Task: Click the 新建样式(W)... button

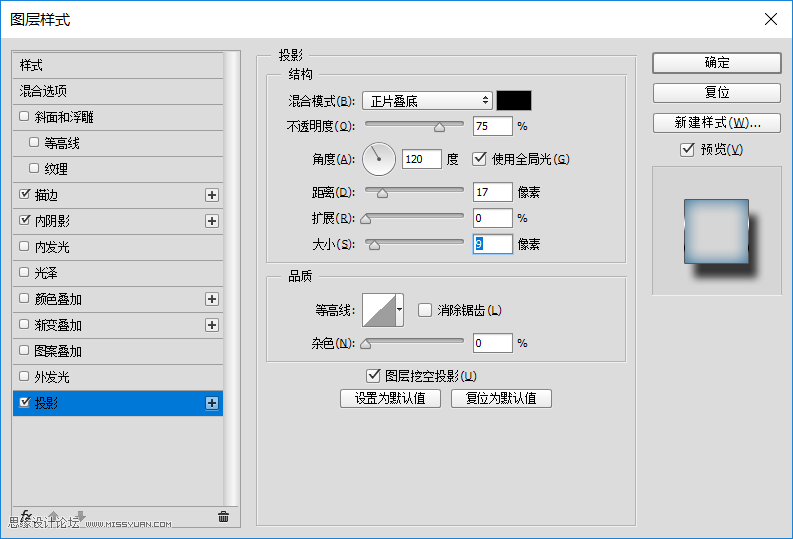Action: point(717,122)
